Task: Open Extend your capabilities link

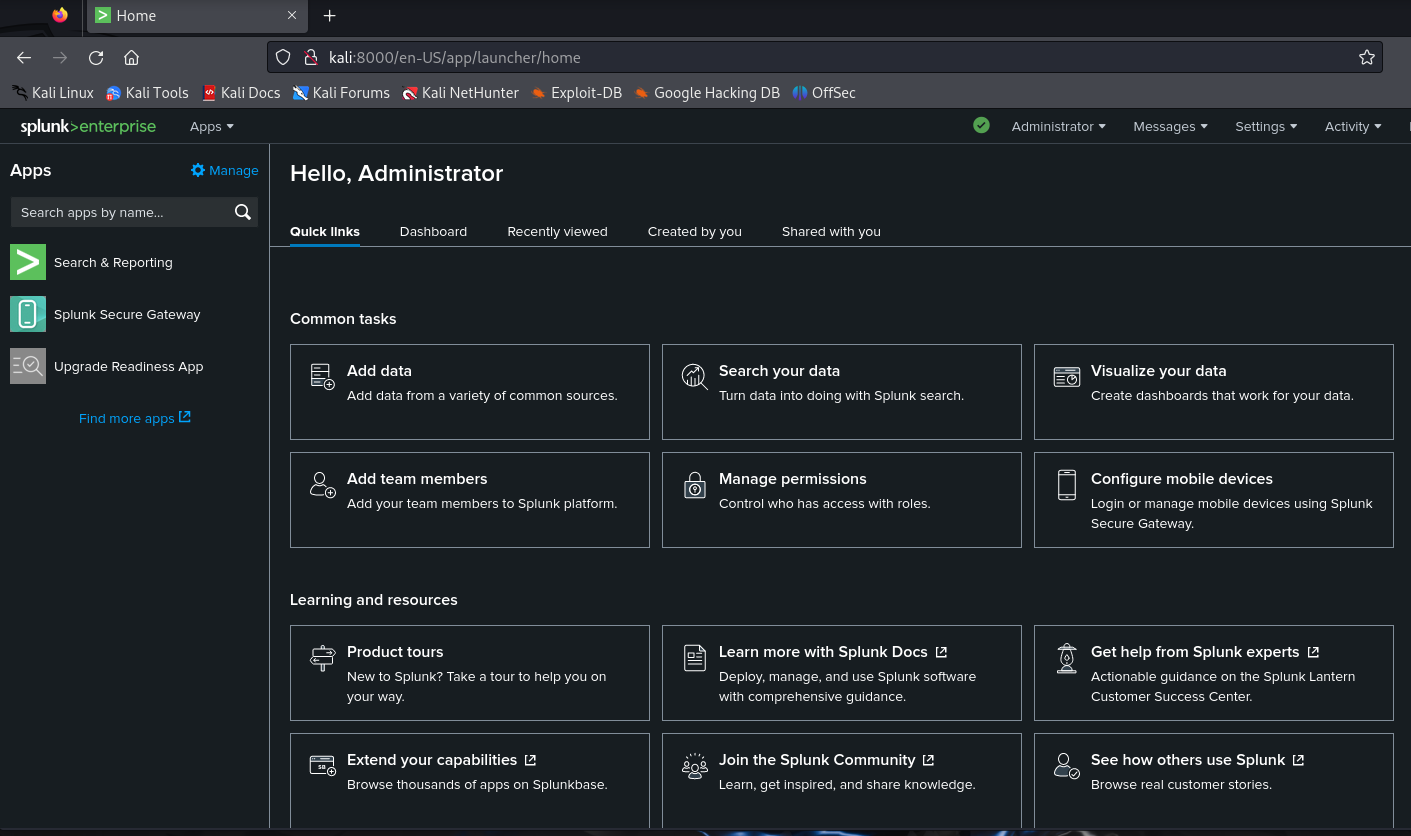Action: coord(442,760)
